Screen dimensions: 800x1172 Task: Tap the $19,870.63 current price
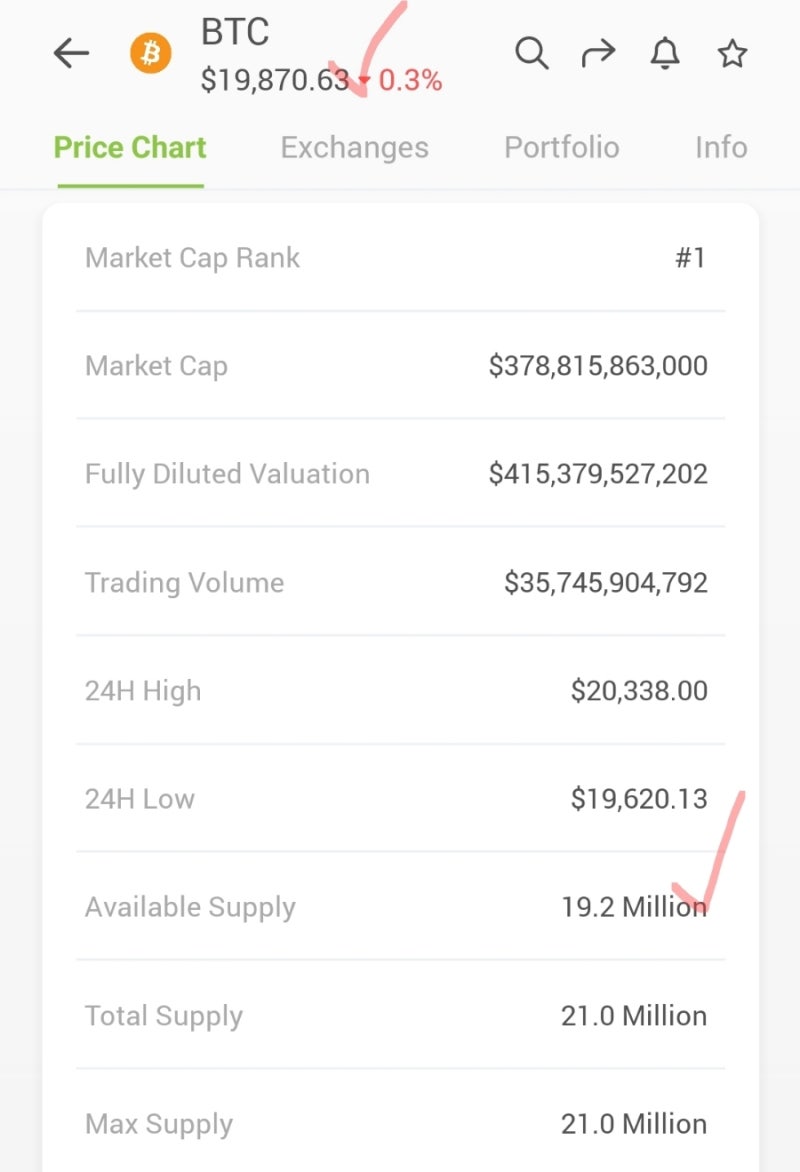[x=275, y=80]
